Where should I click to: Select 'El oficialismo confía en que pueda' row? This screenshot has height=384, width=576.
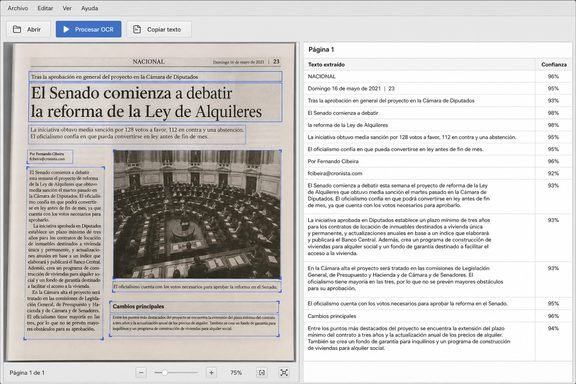[438, 149]
